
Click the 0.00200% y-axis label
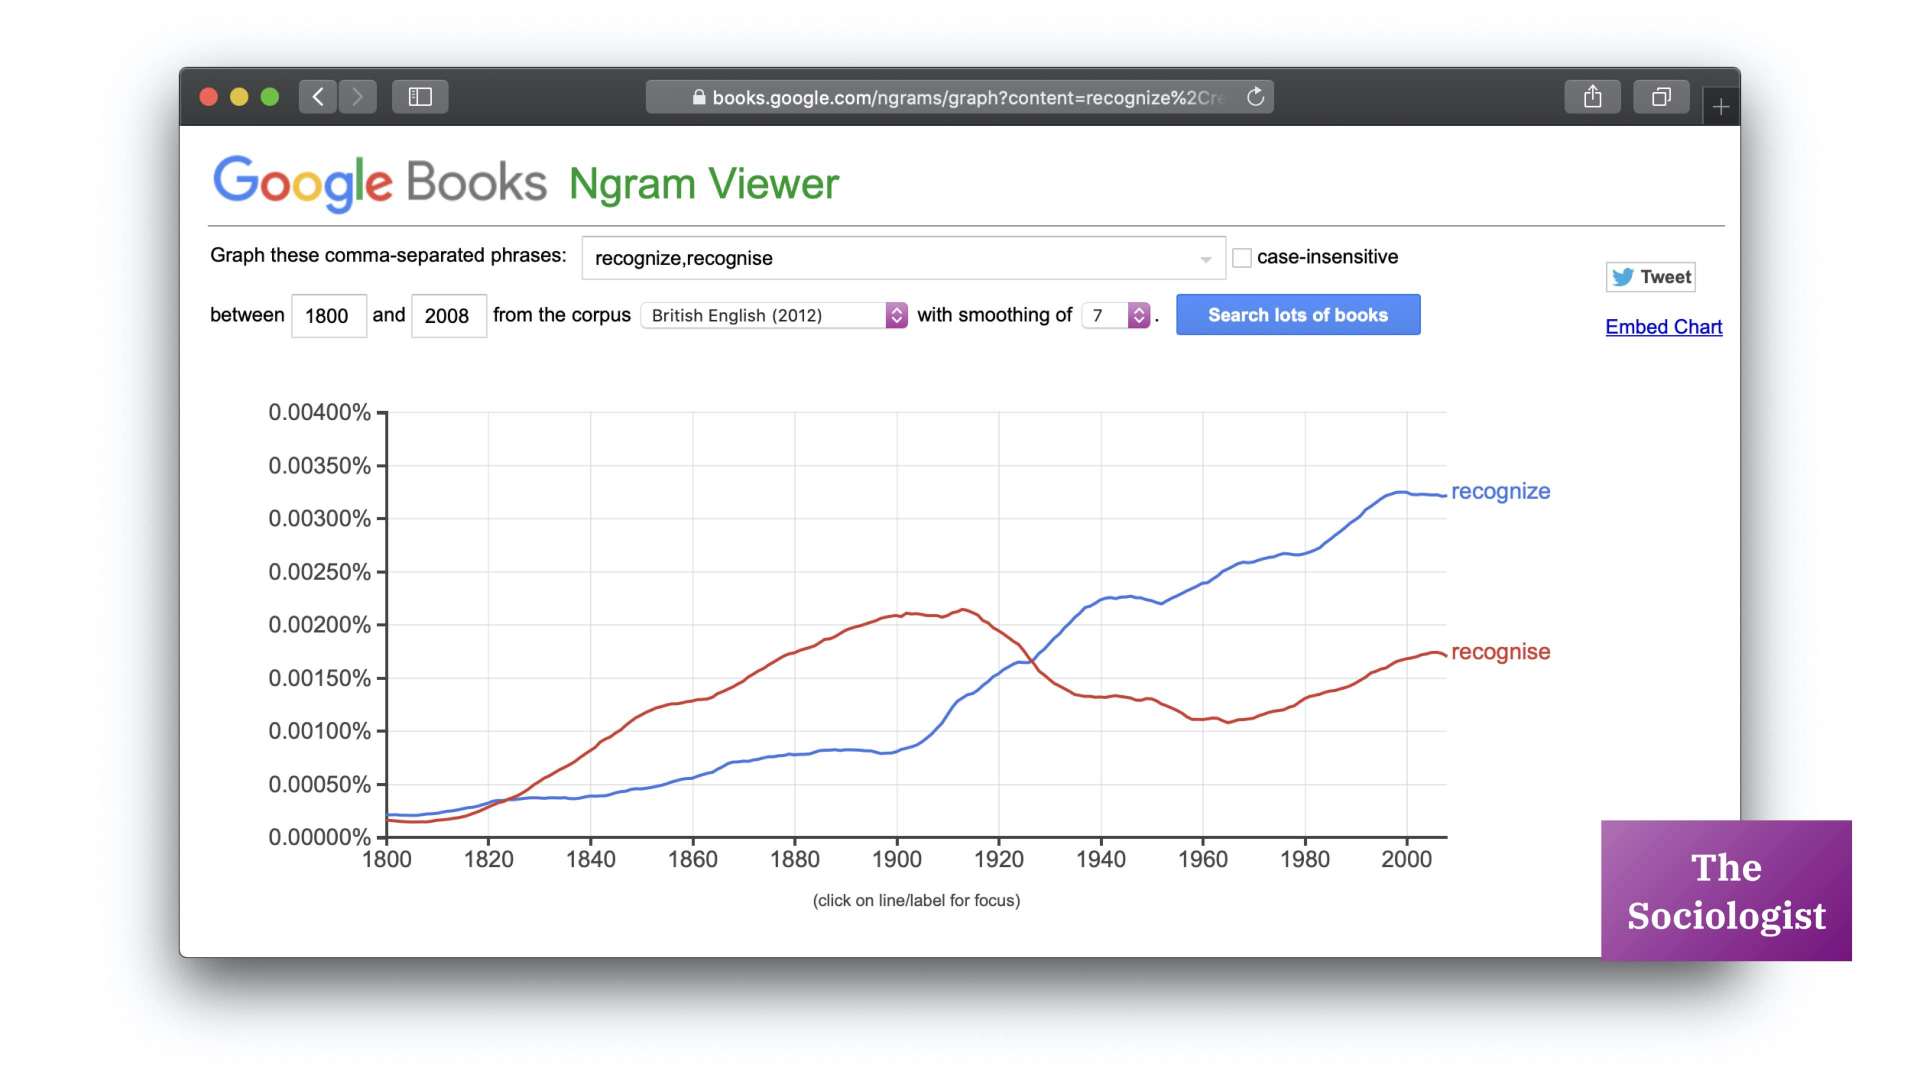[x=319, y=625]
